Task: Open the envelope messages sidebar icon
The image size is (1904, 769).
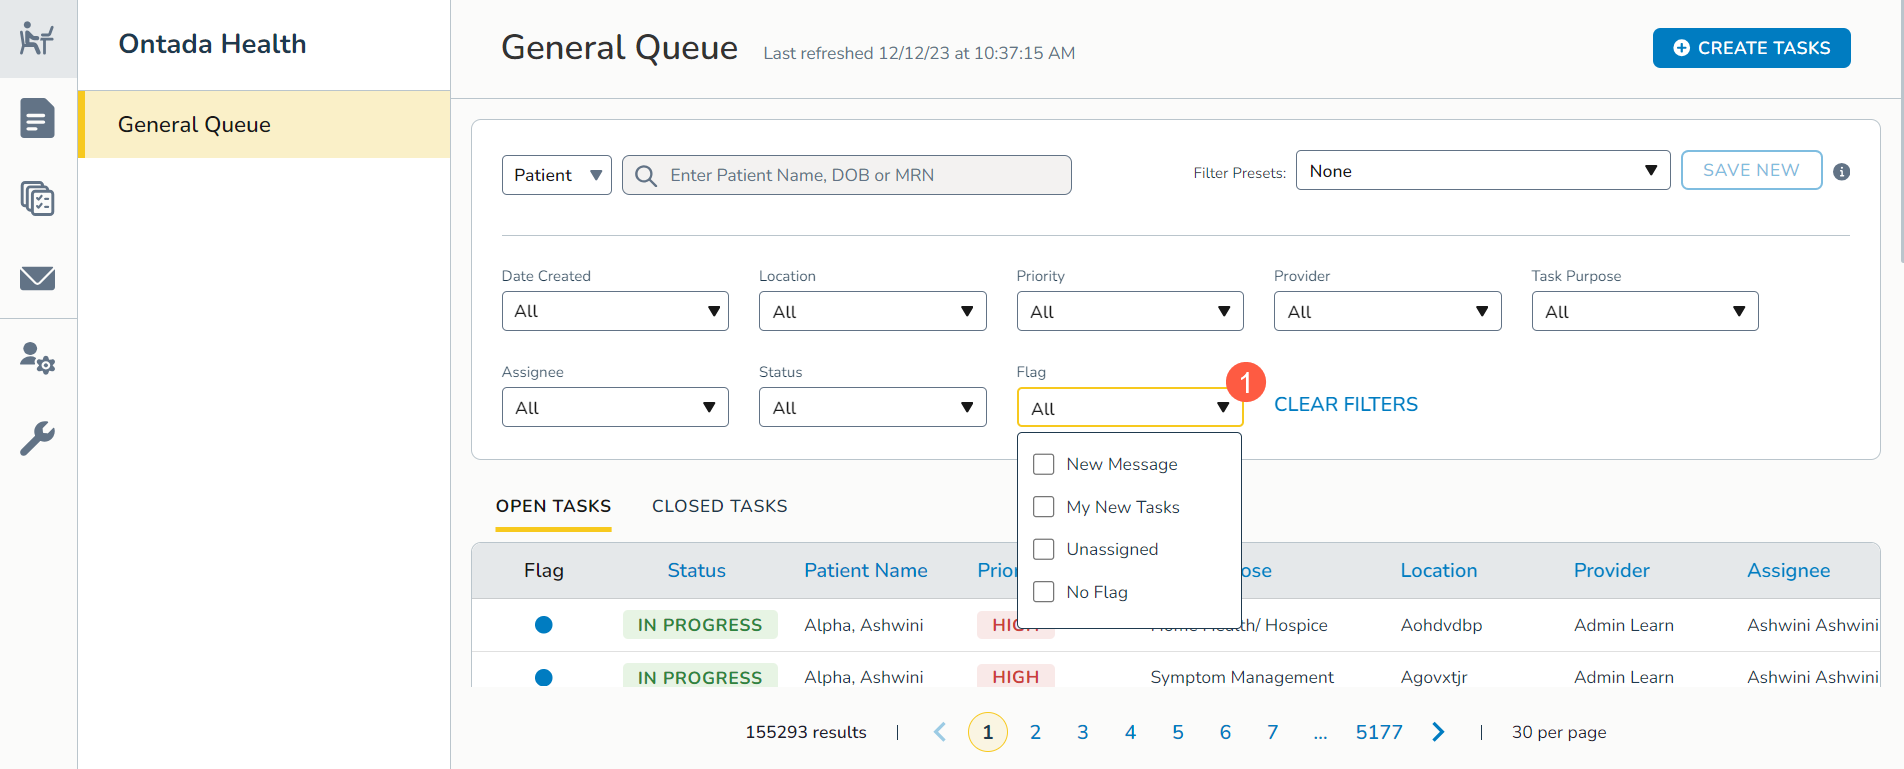Action: coord(37,278)
